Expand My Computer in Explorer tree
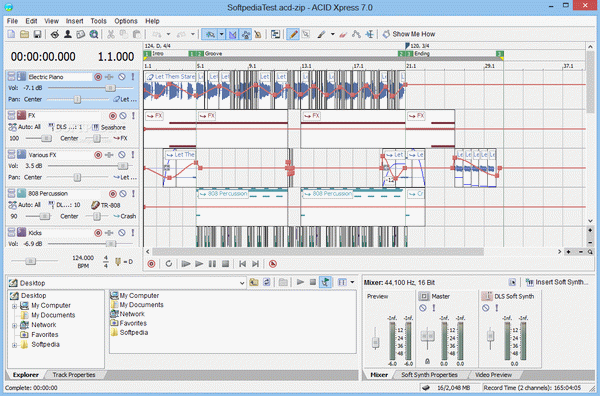The width and height of the screenshot is (600, 396). point(15,306)
